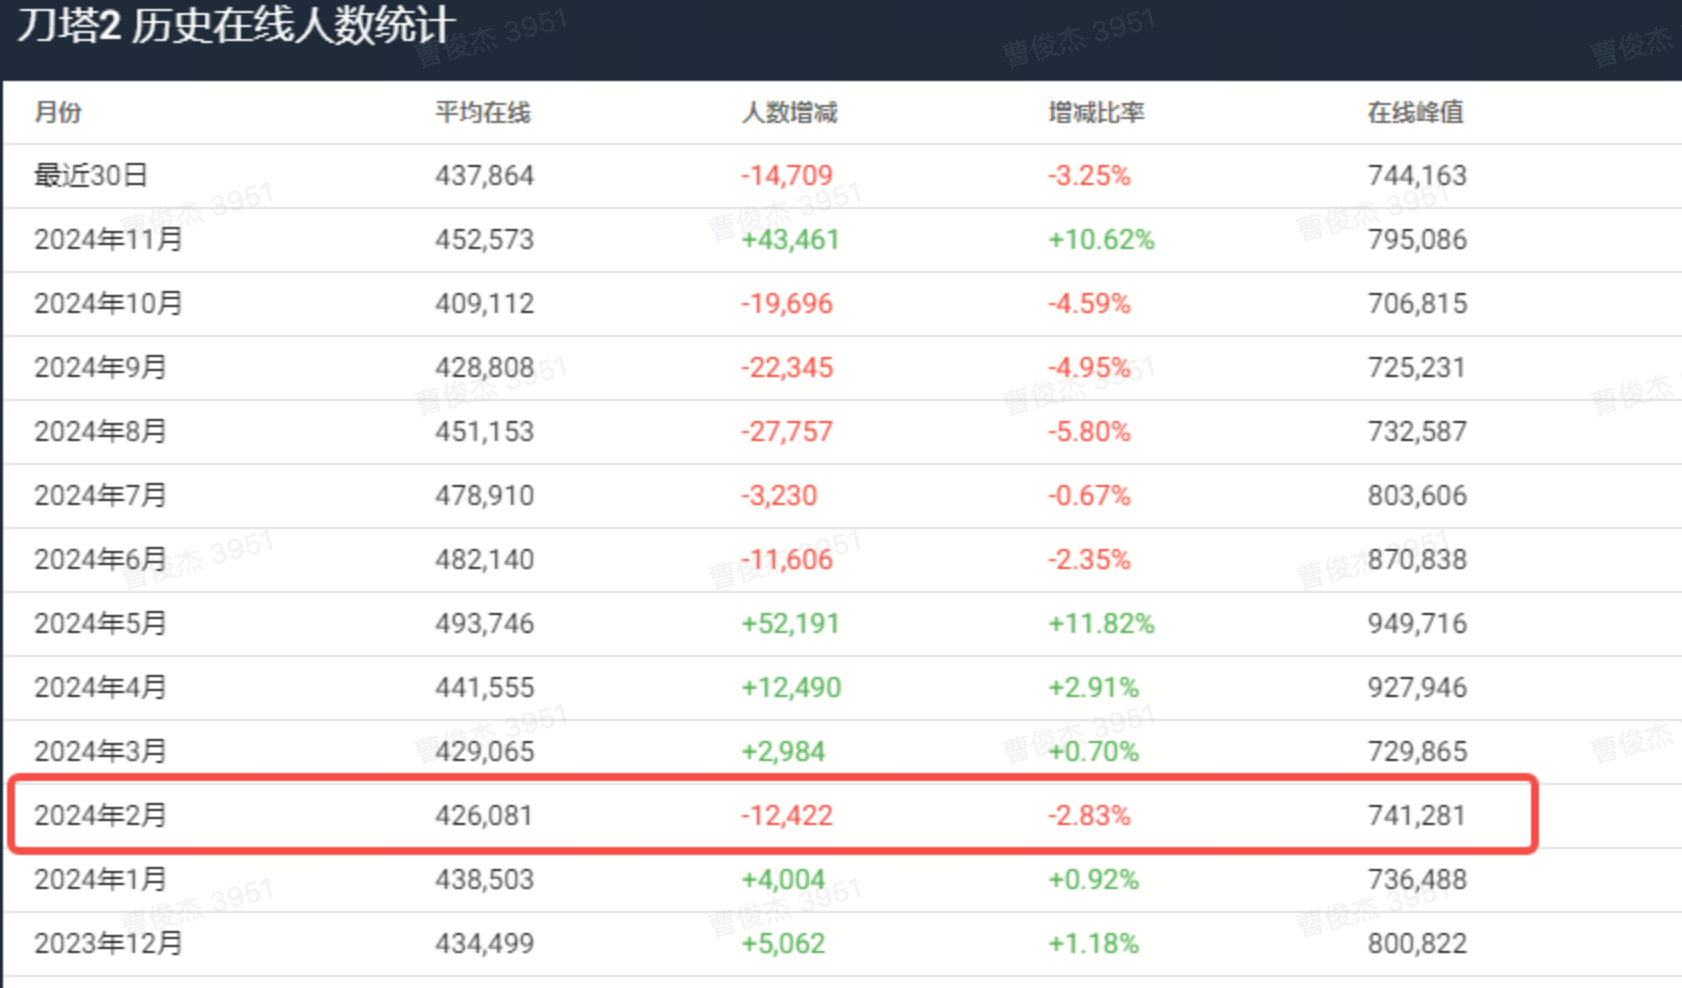Viewport: 1682px width, 988px height.
Task: Click the 增减比率 column header
Action: pyautogui.click(x=1096, y=112)
